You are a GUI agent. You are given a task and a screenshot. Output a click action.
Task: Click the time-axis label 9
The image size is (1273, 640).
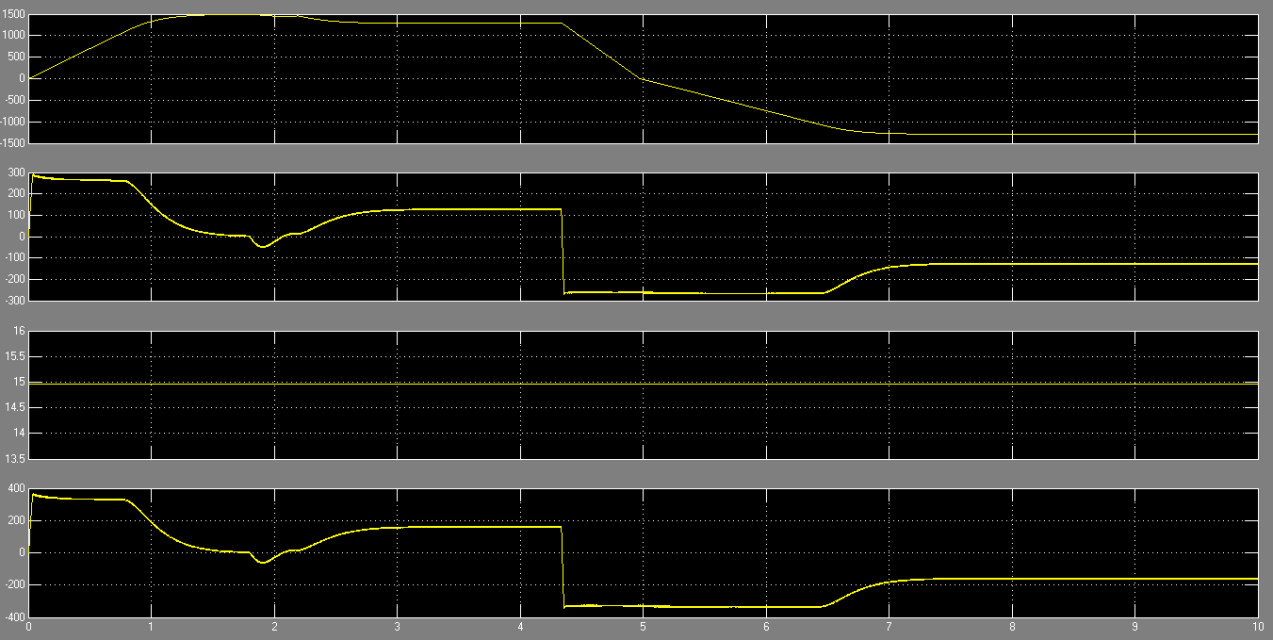(x=1135, y=627)
